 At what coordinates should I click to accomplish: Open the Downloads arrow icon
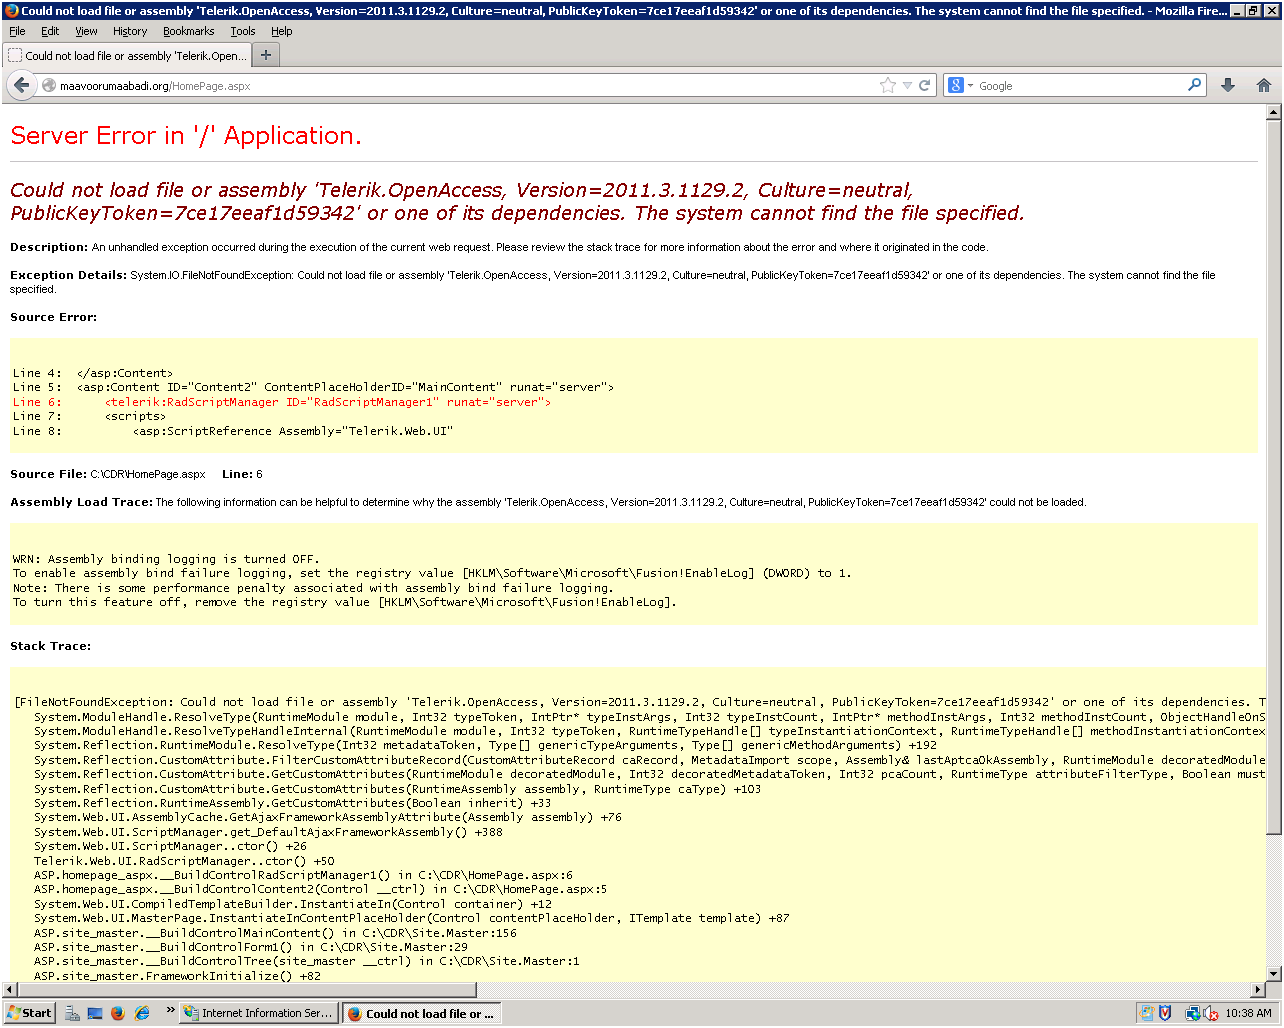(x=1228, y=86)
